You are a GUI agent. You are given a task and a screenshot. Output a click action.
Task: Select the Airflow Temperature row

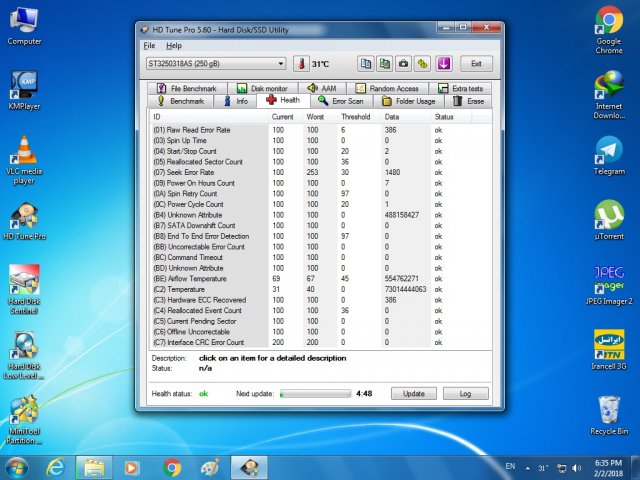pos(320,278)
